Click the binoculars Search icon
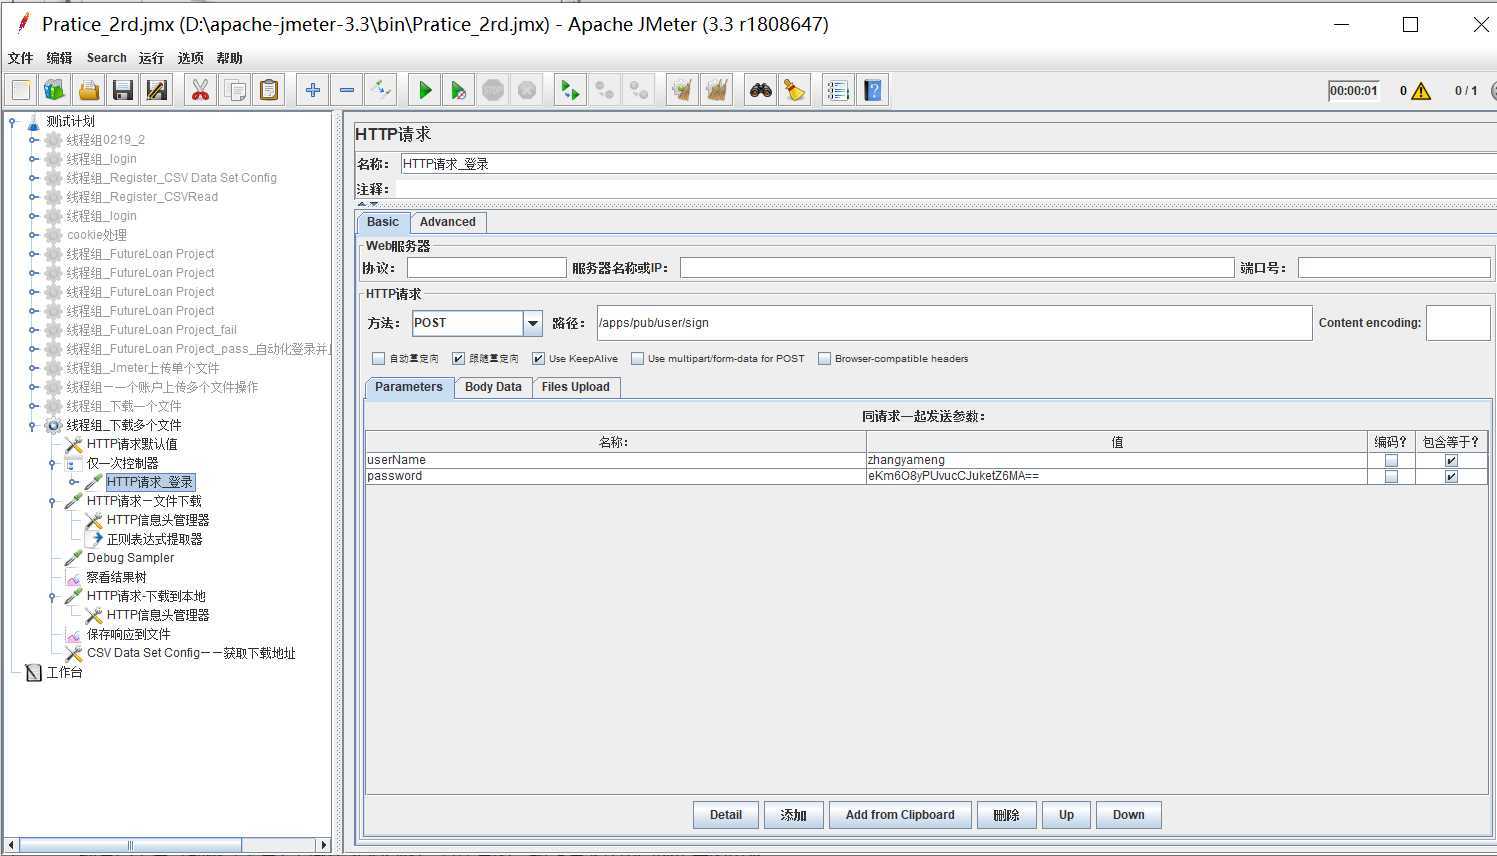1497x856 pixels. pyautogui.click(x=761, y=90)
